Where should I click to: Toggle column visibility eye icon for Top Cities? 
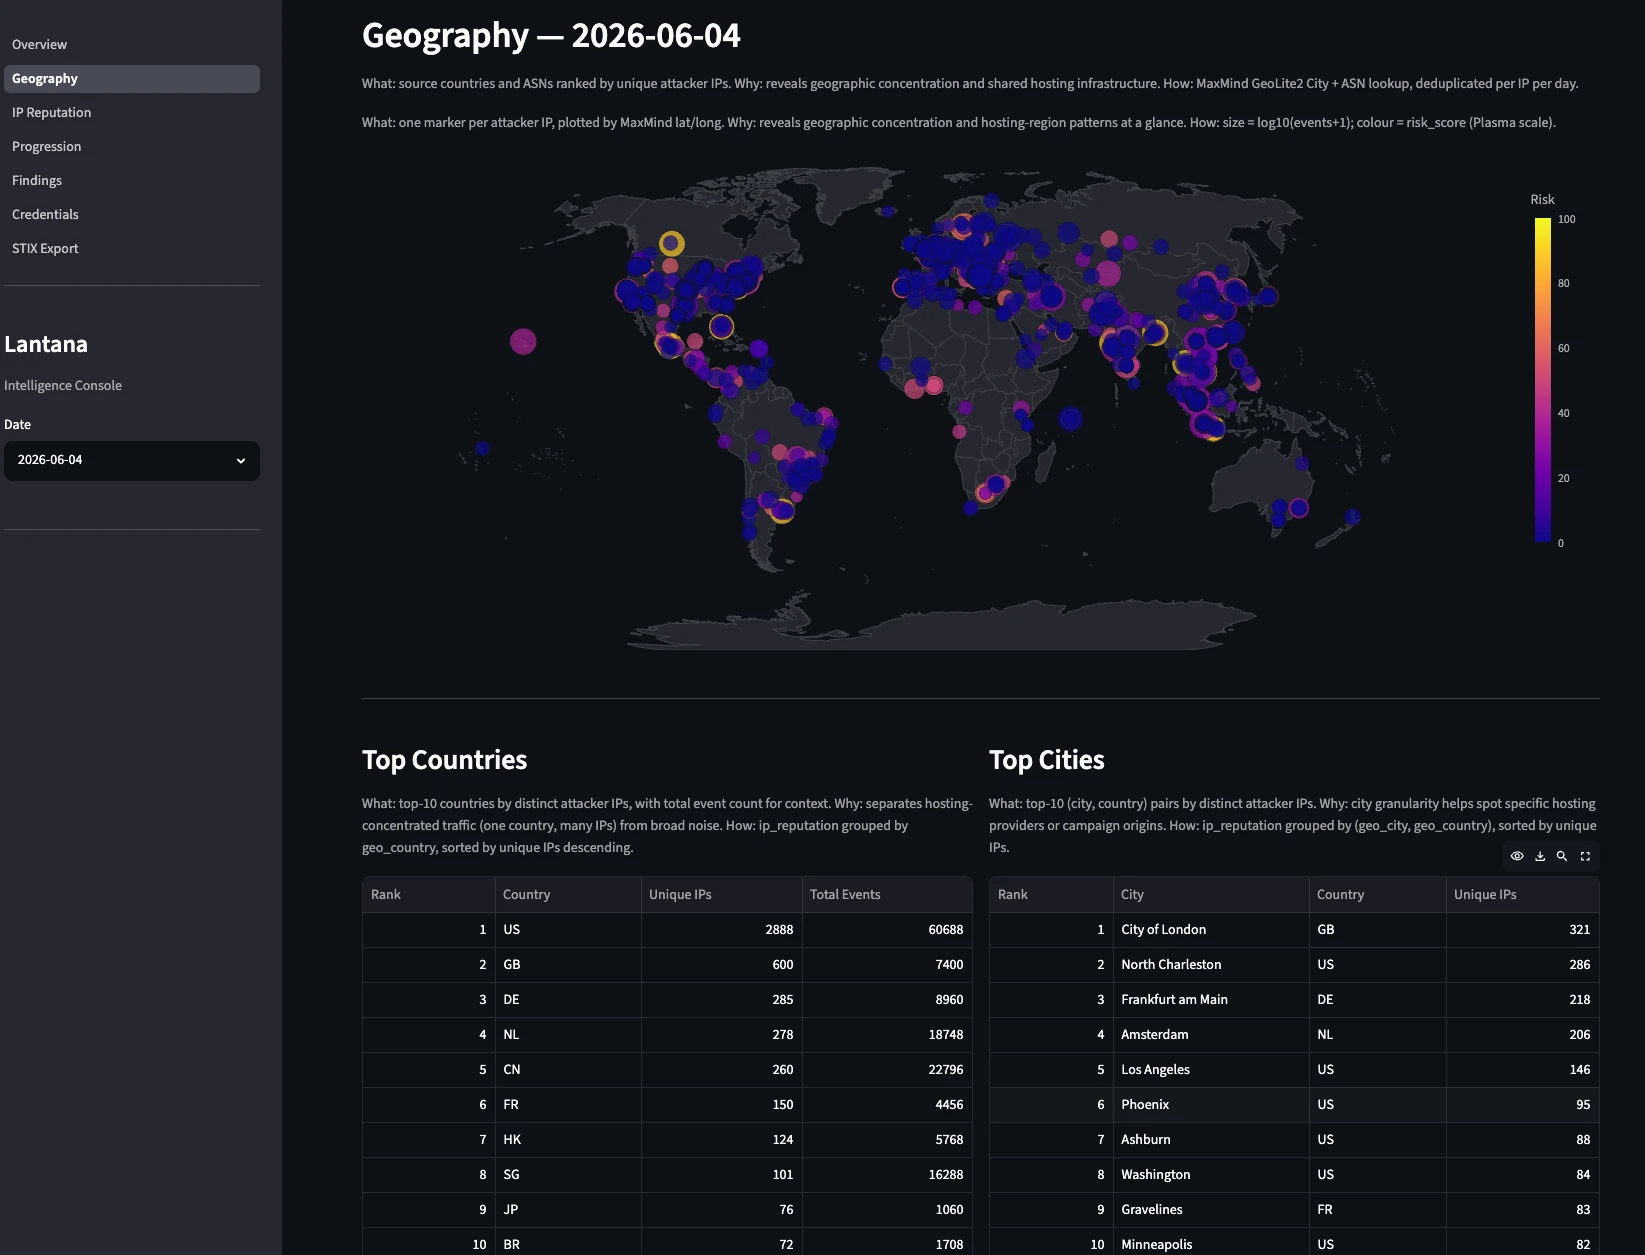pyautogui.click(x=1517, y=856)
